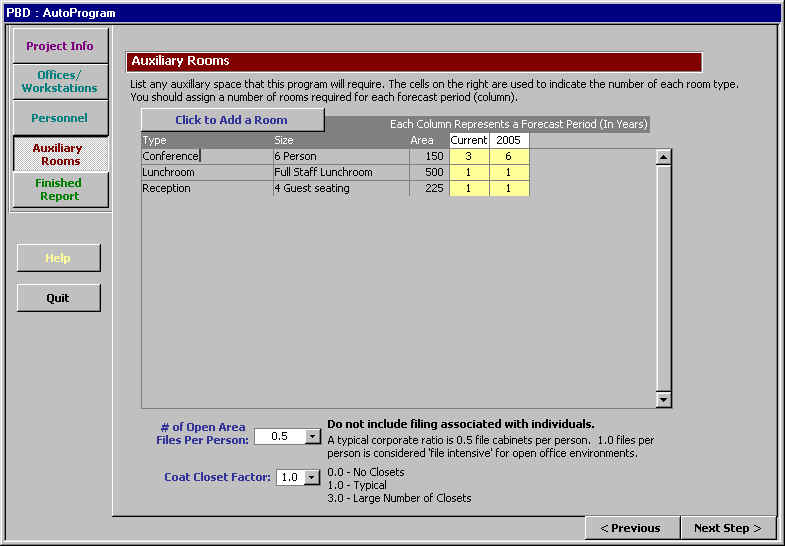Open the Project Info tab
The image size is (785, 546).
pos(60,46)
